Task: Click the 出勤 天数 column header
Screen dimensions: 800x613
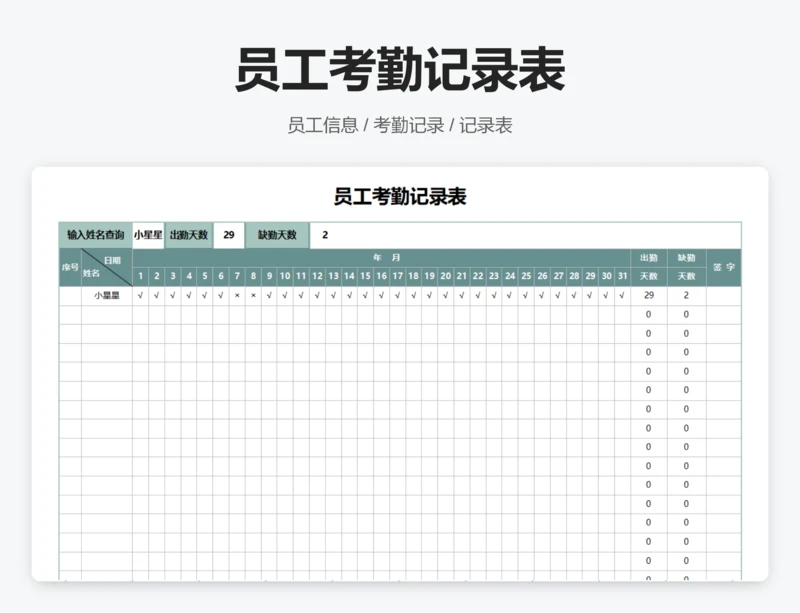Action: (649, 267)
